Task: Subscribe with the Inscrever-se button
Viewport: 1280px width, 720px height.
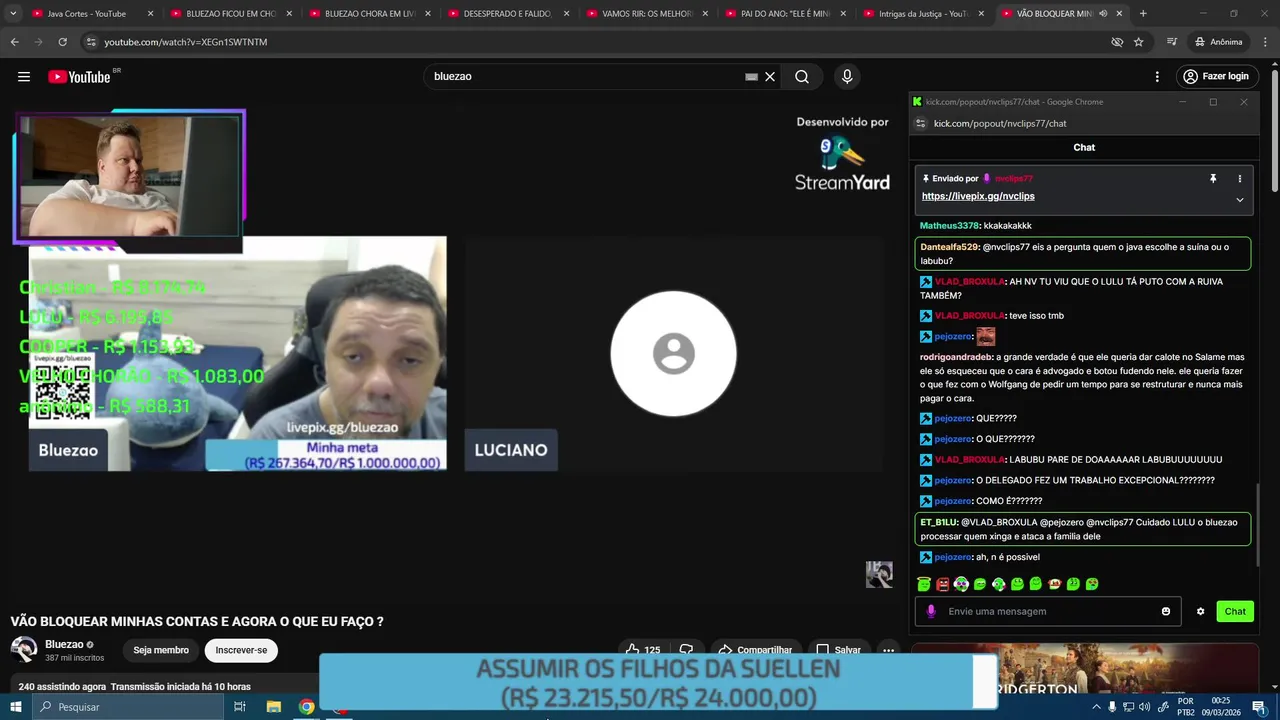Action: pos(241,650)
